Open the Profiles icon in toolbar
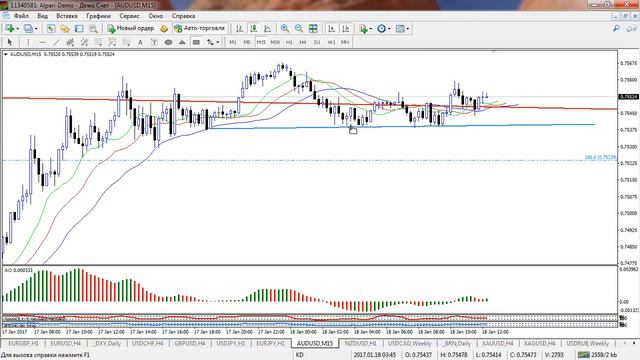Viewport: 640px width, 360px height. coord(28,29)
